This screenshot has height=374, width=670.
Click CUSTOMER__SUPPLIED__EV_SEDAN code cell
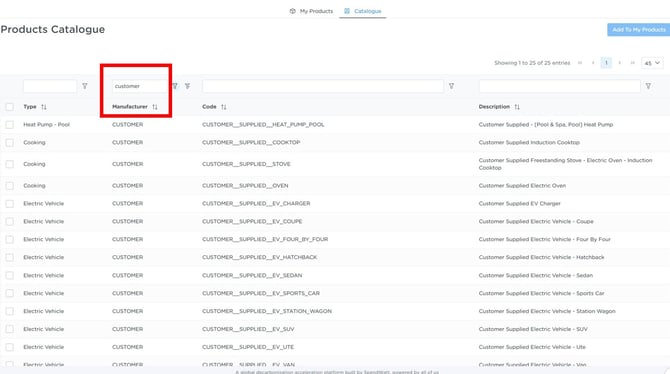pos(252,275)
